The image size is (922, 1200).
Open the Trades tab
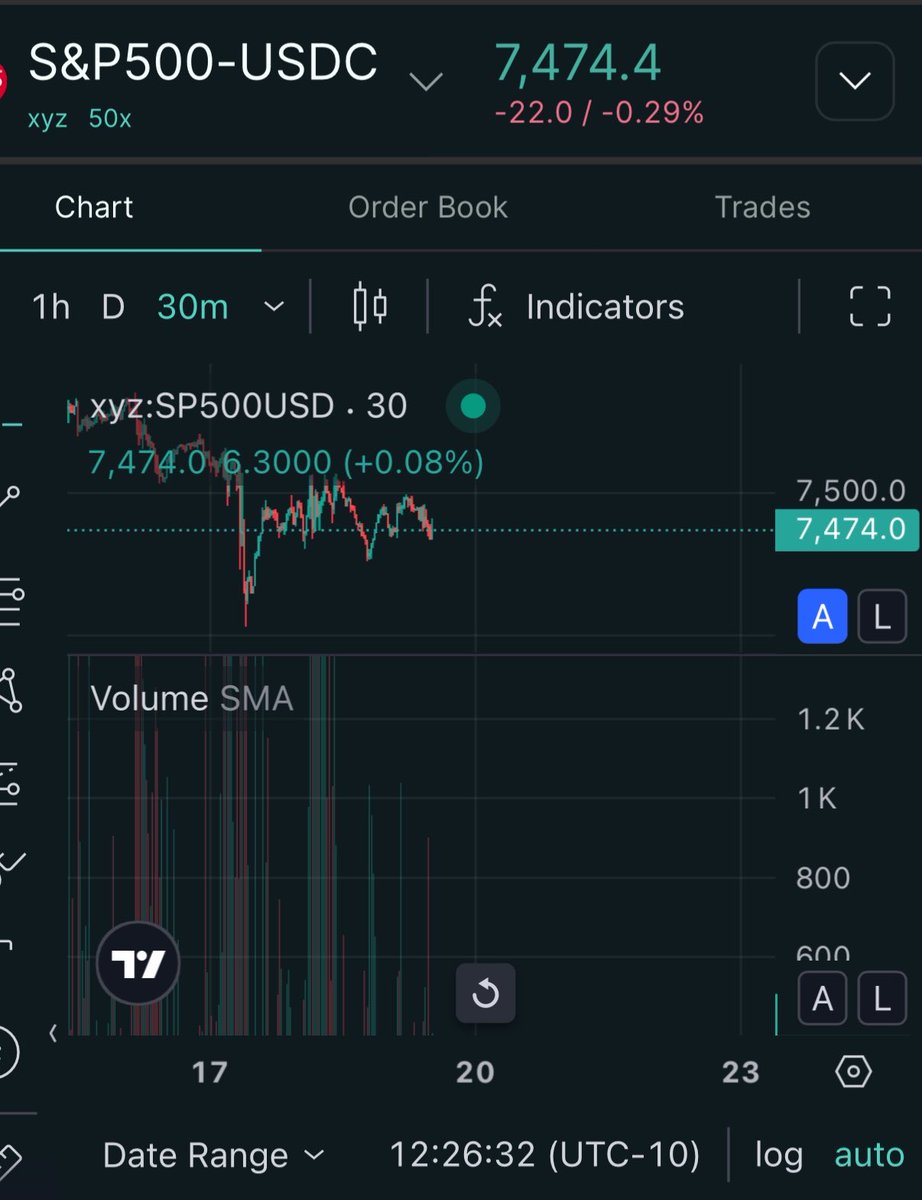point(762,207)
